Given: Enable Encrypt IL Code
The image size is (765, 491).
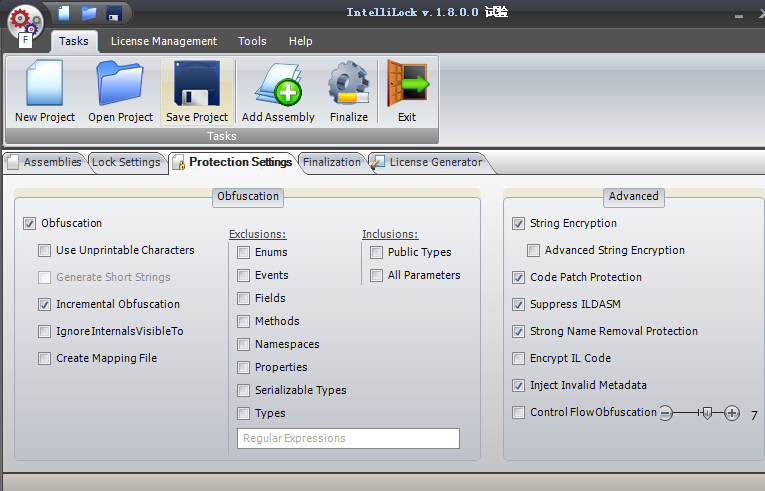Looking at the screenshot, I should (519, 358).
